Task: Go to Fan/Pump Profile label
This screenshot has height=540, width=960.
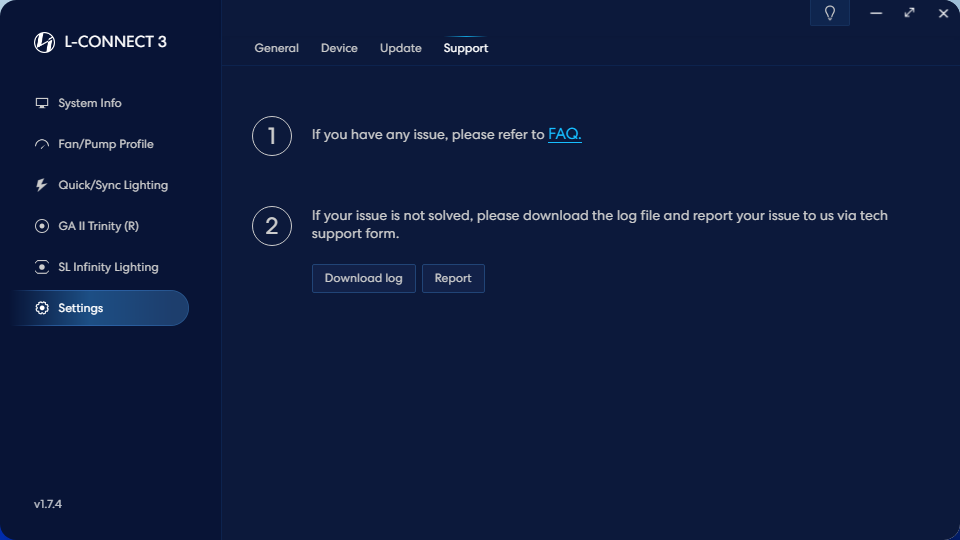Action: coord(106,144)
